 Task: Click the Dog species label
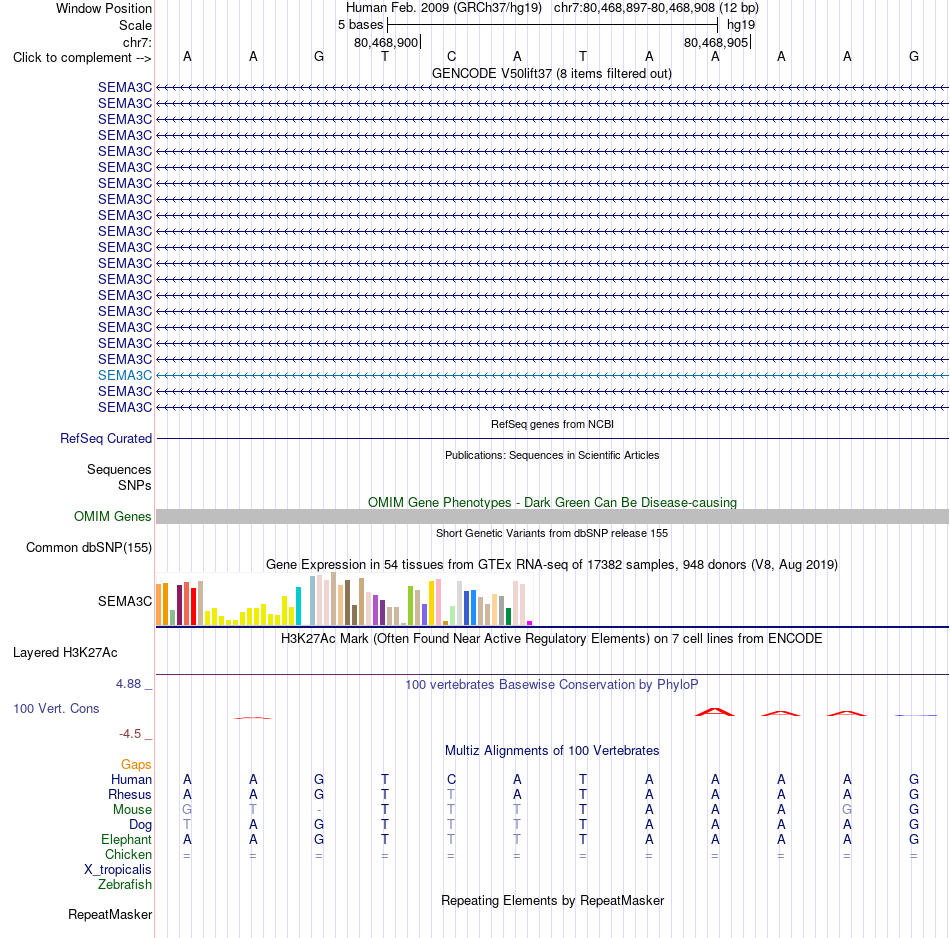point(140,825)
